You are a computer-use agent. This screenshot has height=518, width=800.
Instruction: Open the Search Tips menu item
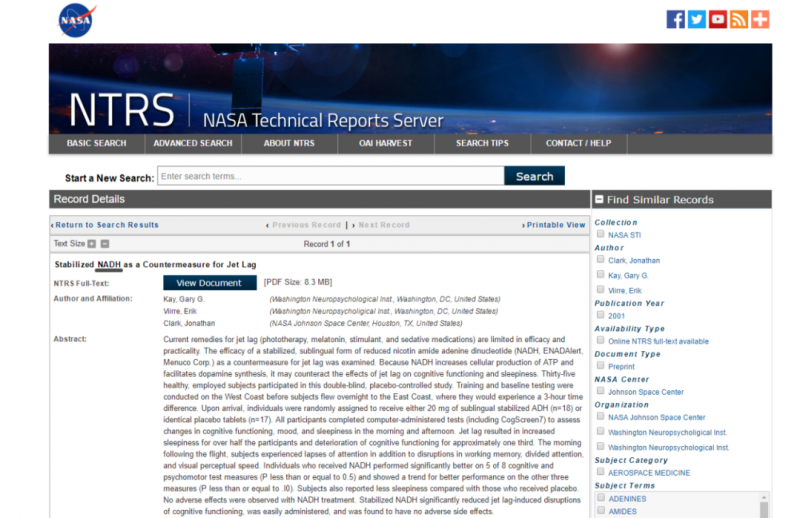tap(482, 143)
